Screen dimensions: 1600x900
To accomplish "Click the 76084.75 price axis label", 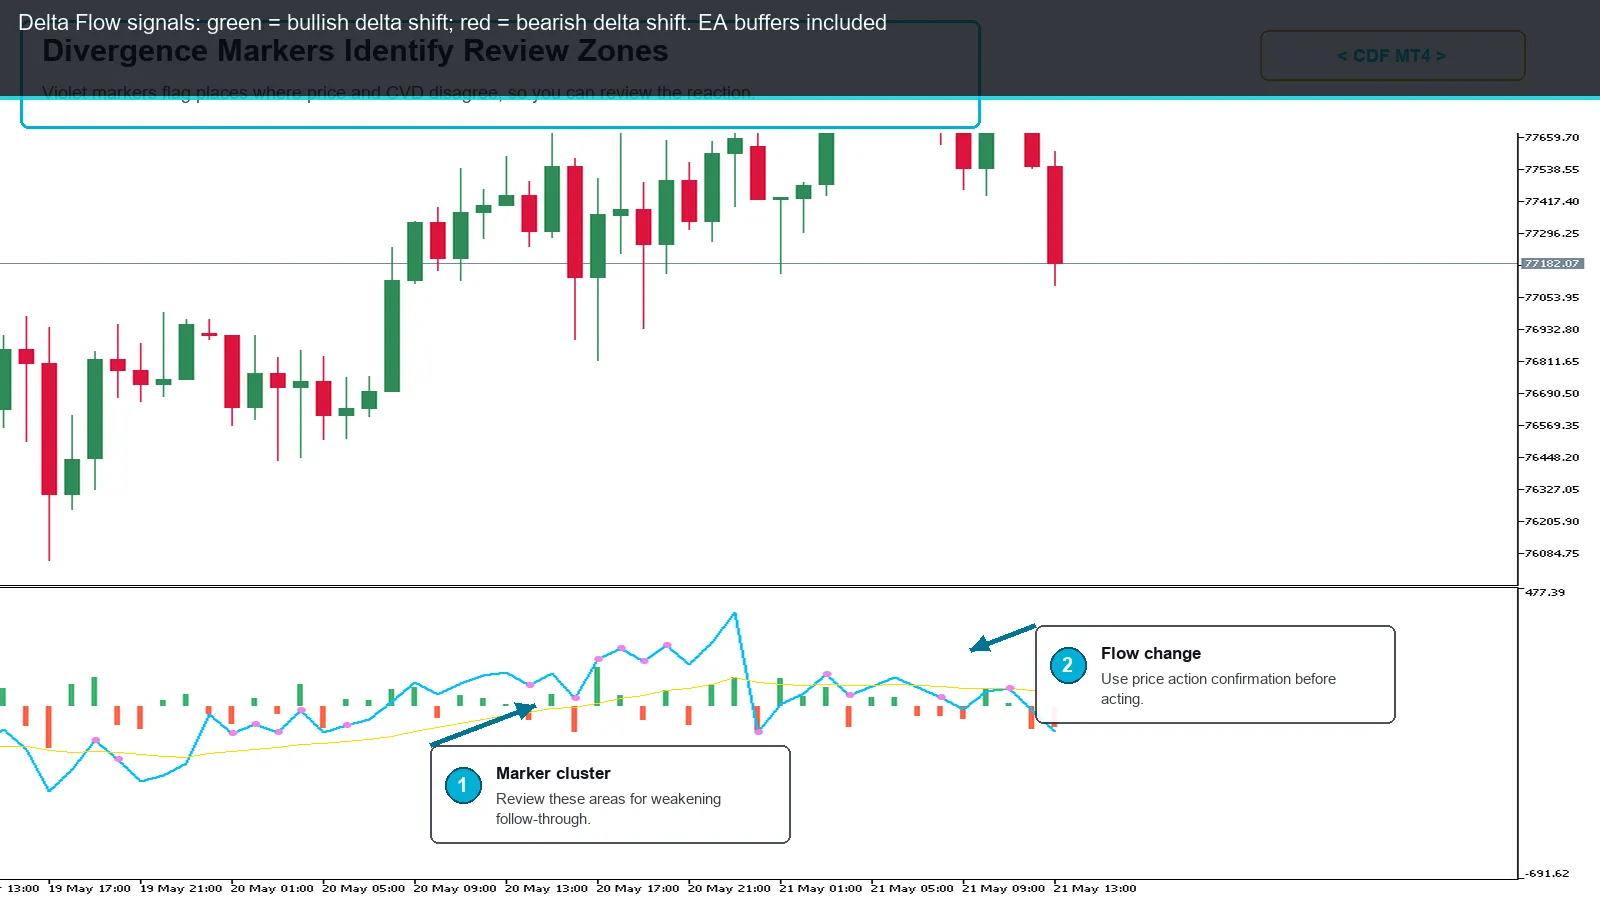I will point(1552,553).
